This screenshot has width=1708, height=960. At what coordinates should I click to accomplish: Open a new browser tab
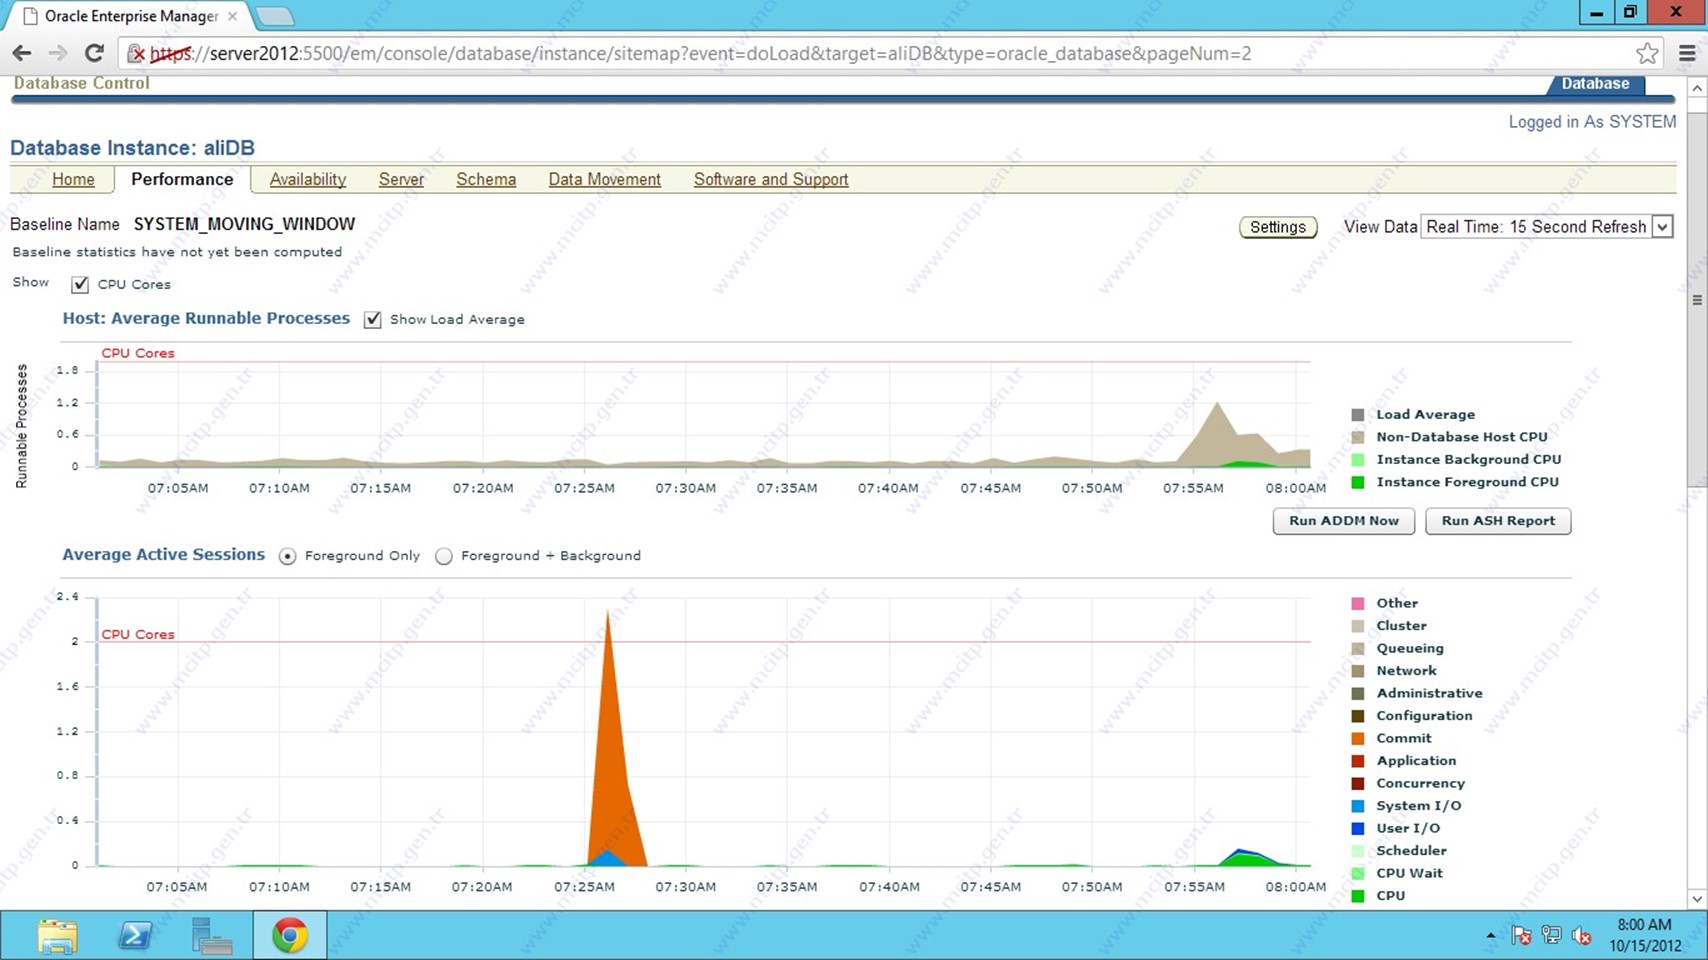pyautogui.click(x=274, y=16)
